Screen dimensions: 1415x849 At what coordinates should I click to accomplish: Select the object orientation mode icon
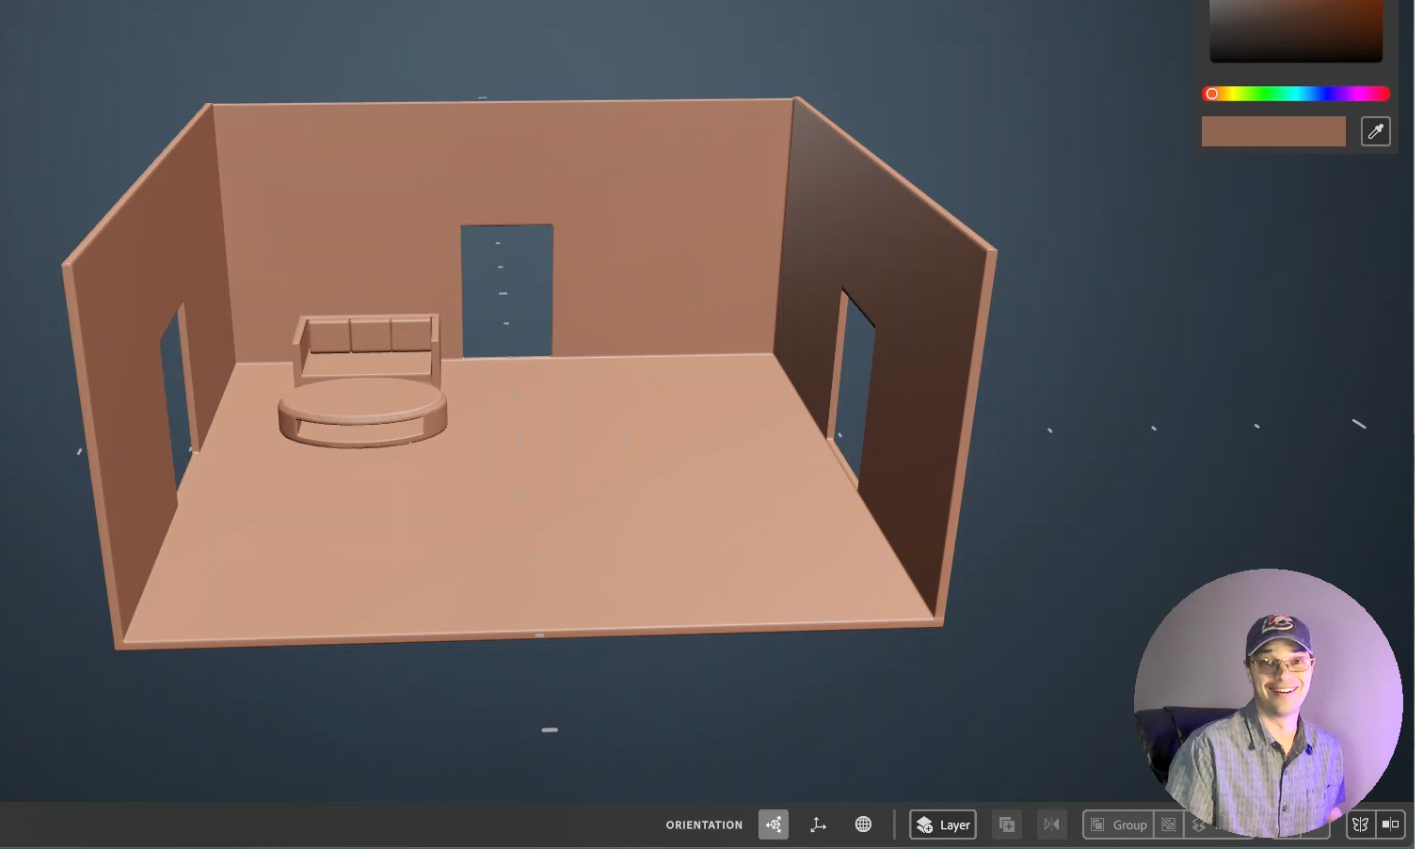click(x=773, y=825)
